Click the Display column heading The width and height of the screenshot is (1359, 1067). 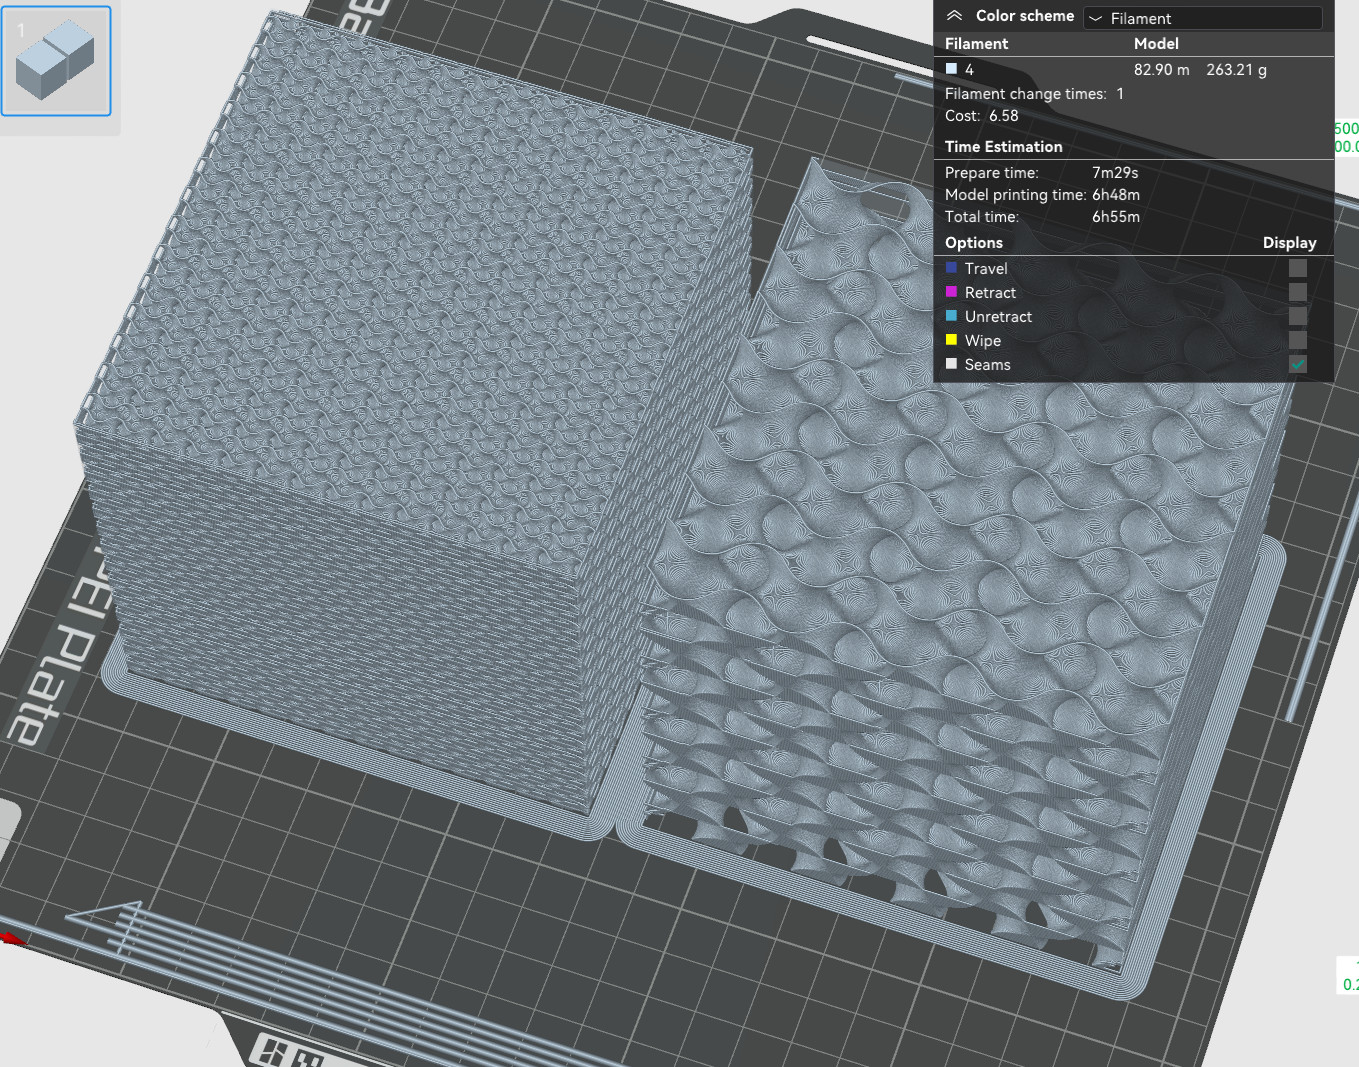pos(1290,243)
